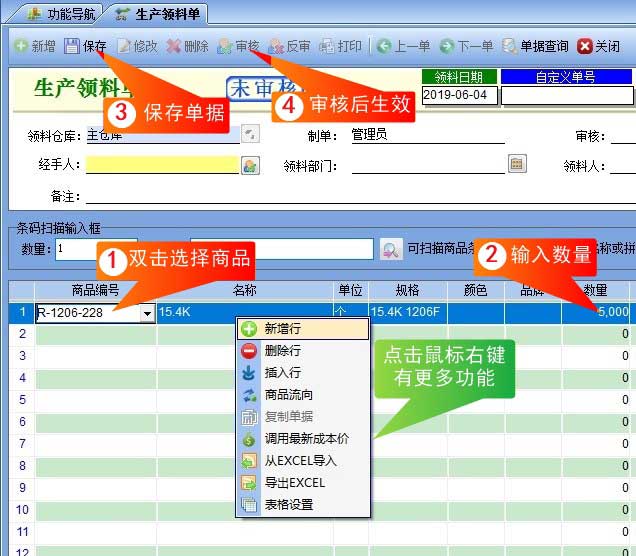
Task: Choose 从EXCEL导入 menu entry
Action: click(x=303, y=461)
